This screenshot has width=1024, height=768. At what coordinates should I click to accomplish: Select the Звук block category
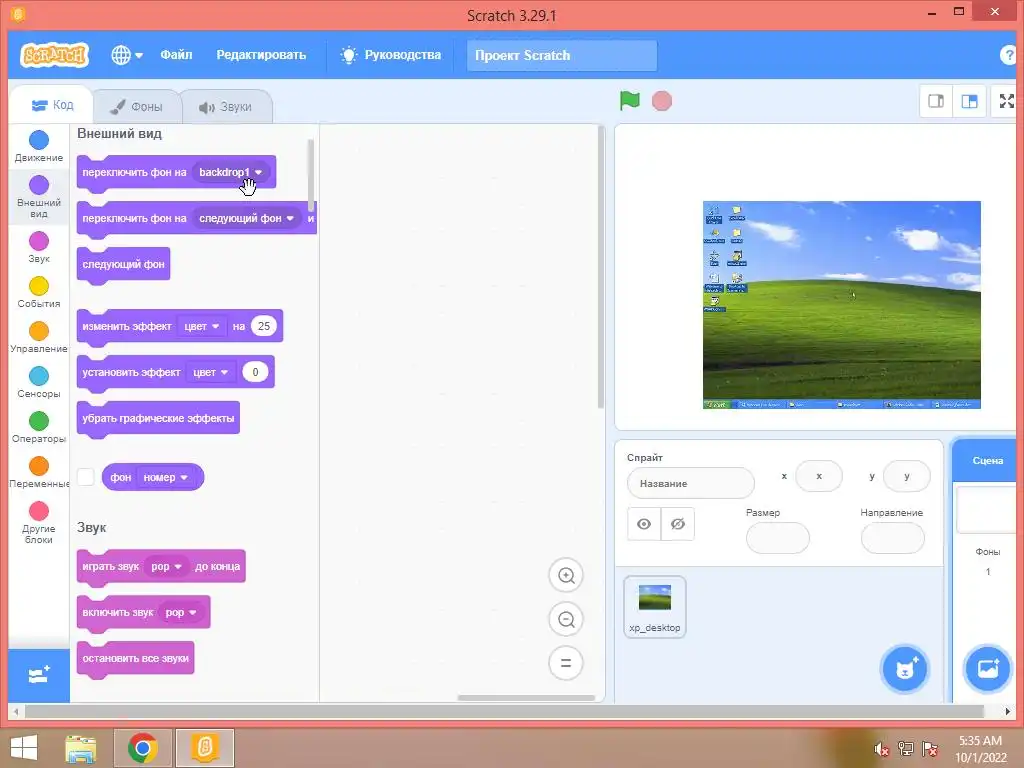click(x=39, y=248)
